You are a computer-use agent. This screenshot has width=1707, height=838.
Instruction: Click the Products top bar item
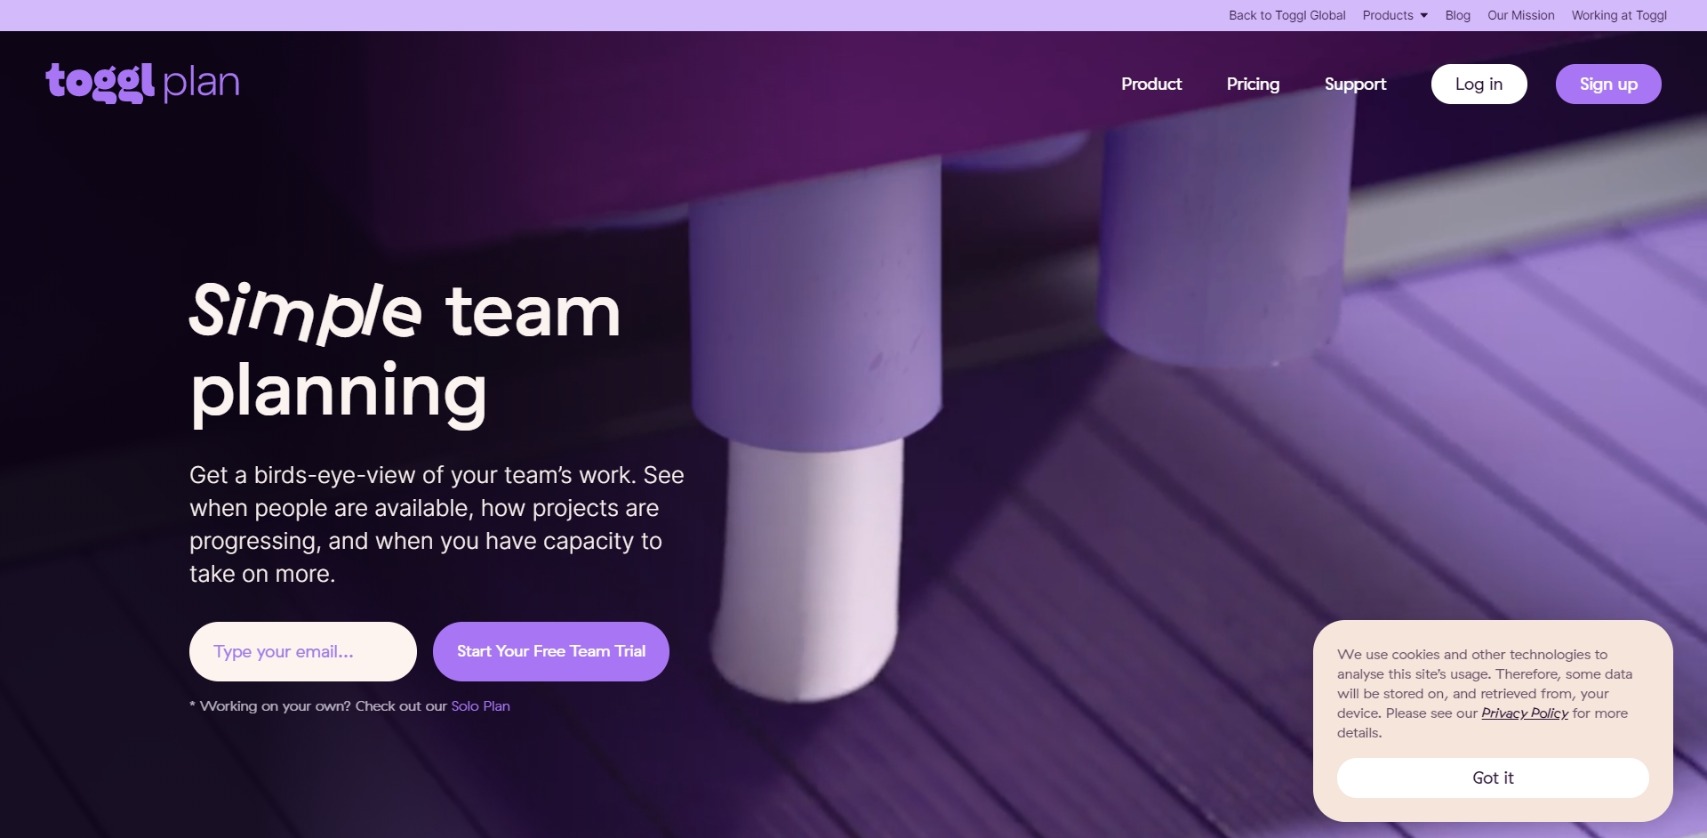[1388, 15]
